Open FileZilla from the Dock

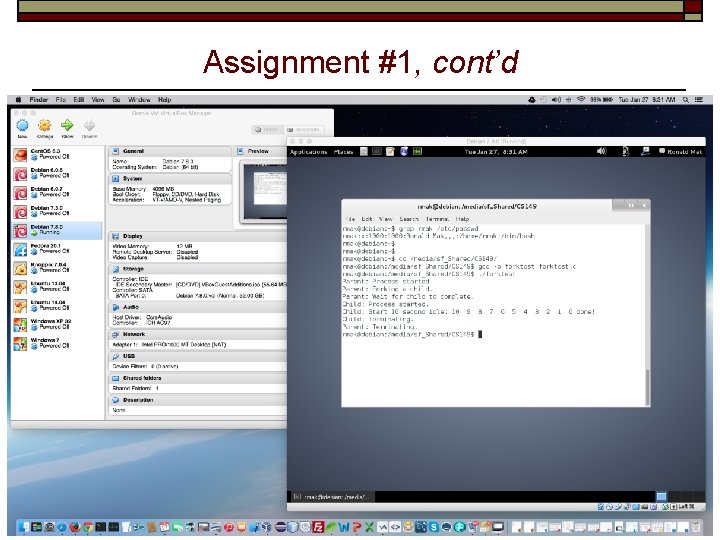pos(318,527)
